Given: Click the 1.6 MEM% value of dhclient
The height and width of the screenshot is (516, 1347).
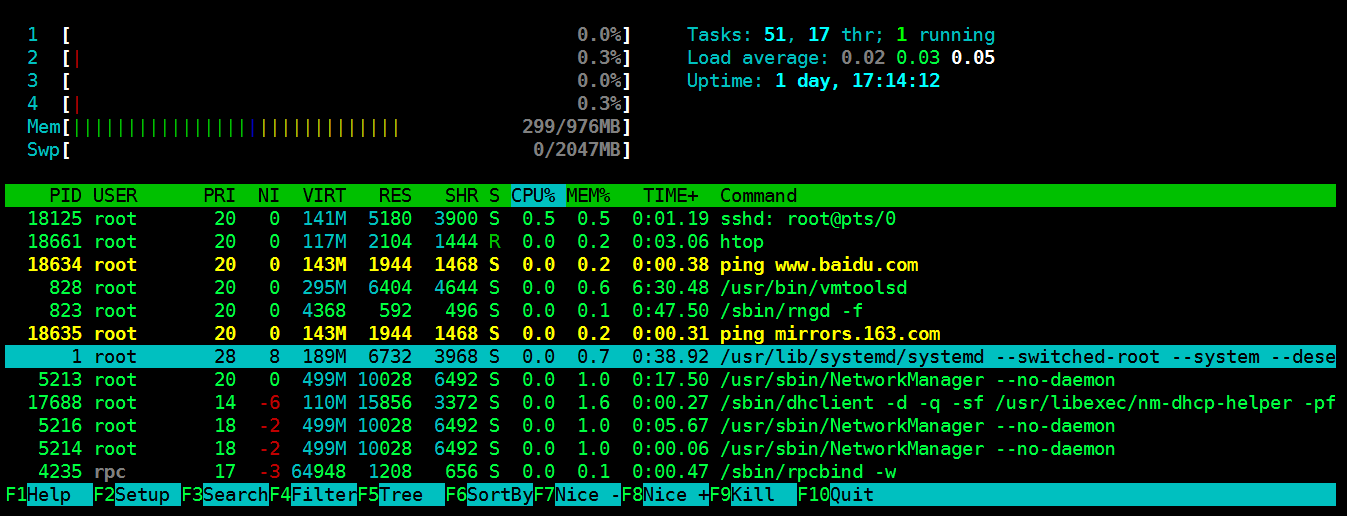Looking at the screenshot, I should coord(594,403).
